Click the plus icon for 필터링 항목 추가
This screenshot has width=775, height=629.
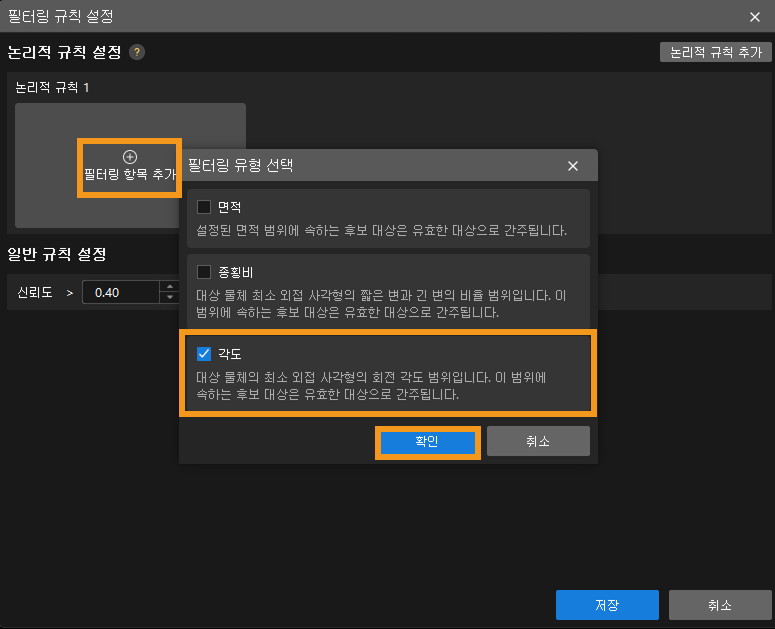point(129,157)
